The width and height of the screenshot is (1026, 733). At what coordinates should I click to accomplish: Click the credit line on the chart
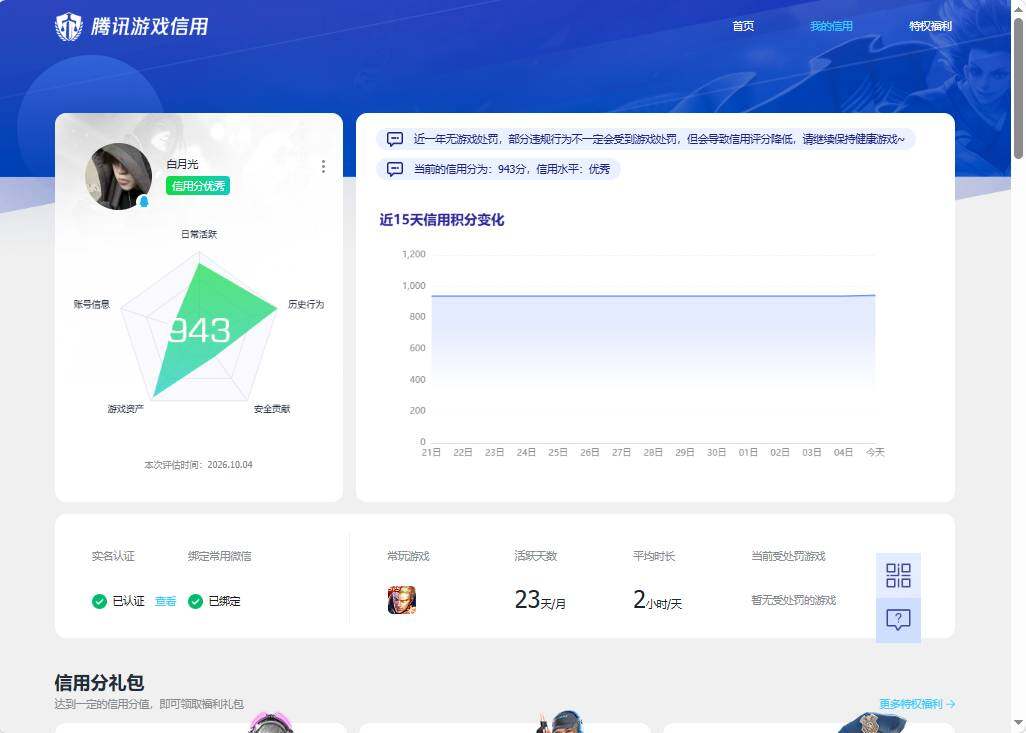tap(653, 296)
